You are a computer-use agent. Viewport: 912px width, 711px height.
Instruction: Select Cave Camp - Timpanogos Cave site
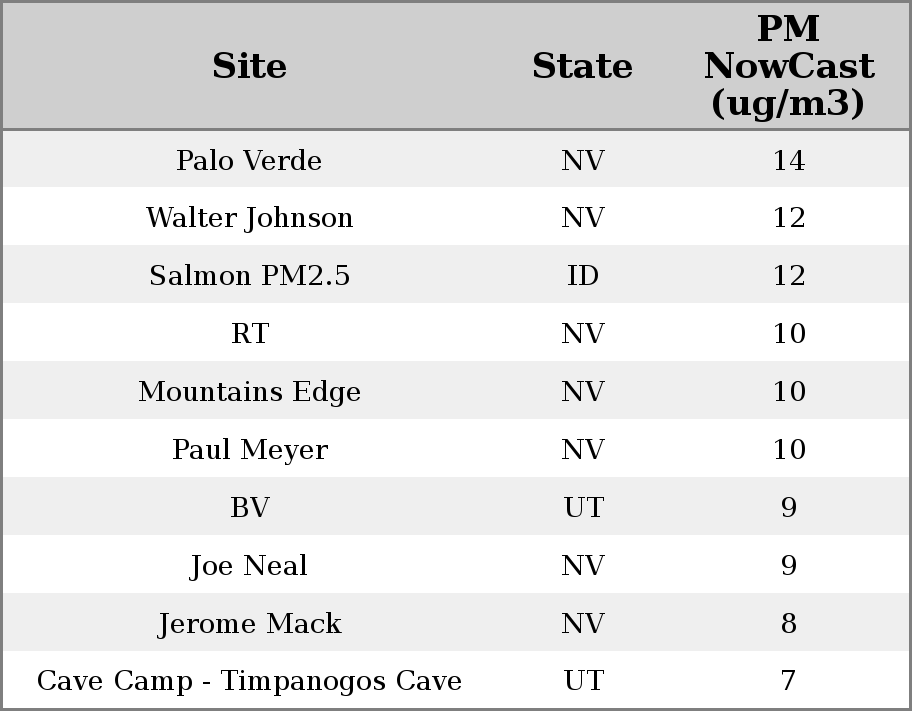pos(249,681)
